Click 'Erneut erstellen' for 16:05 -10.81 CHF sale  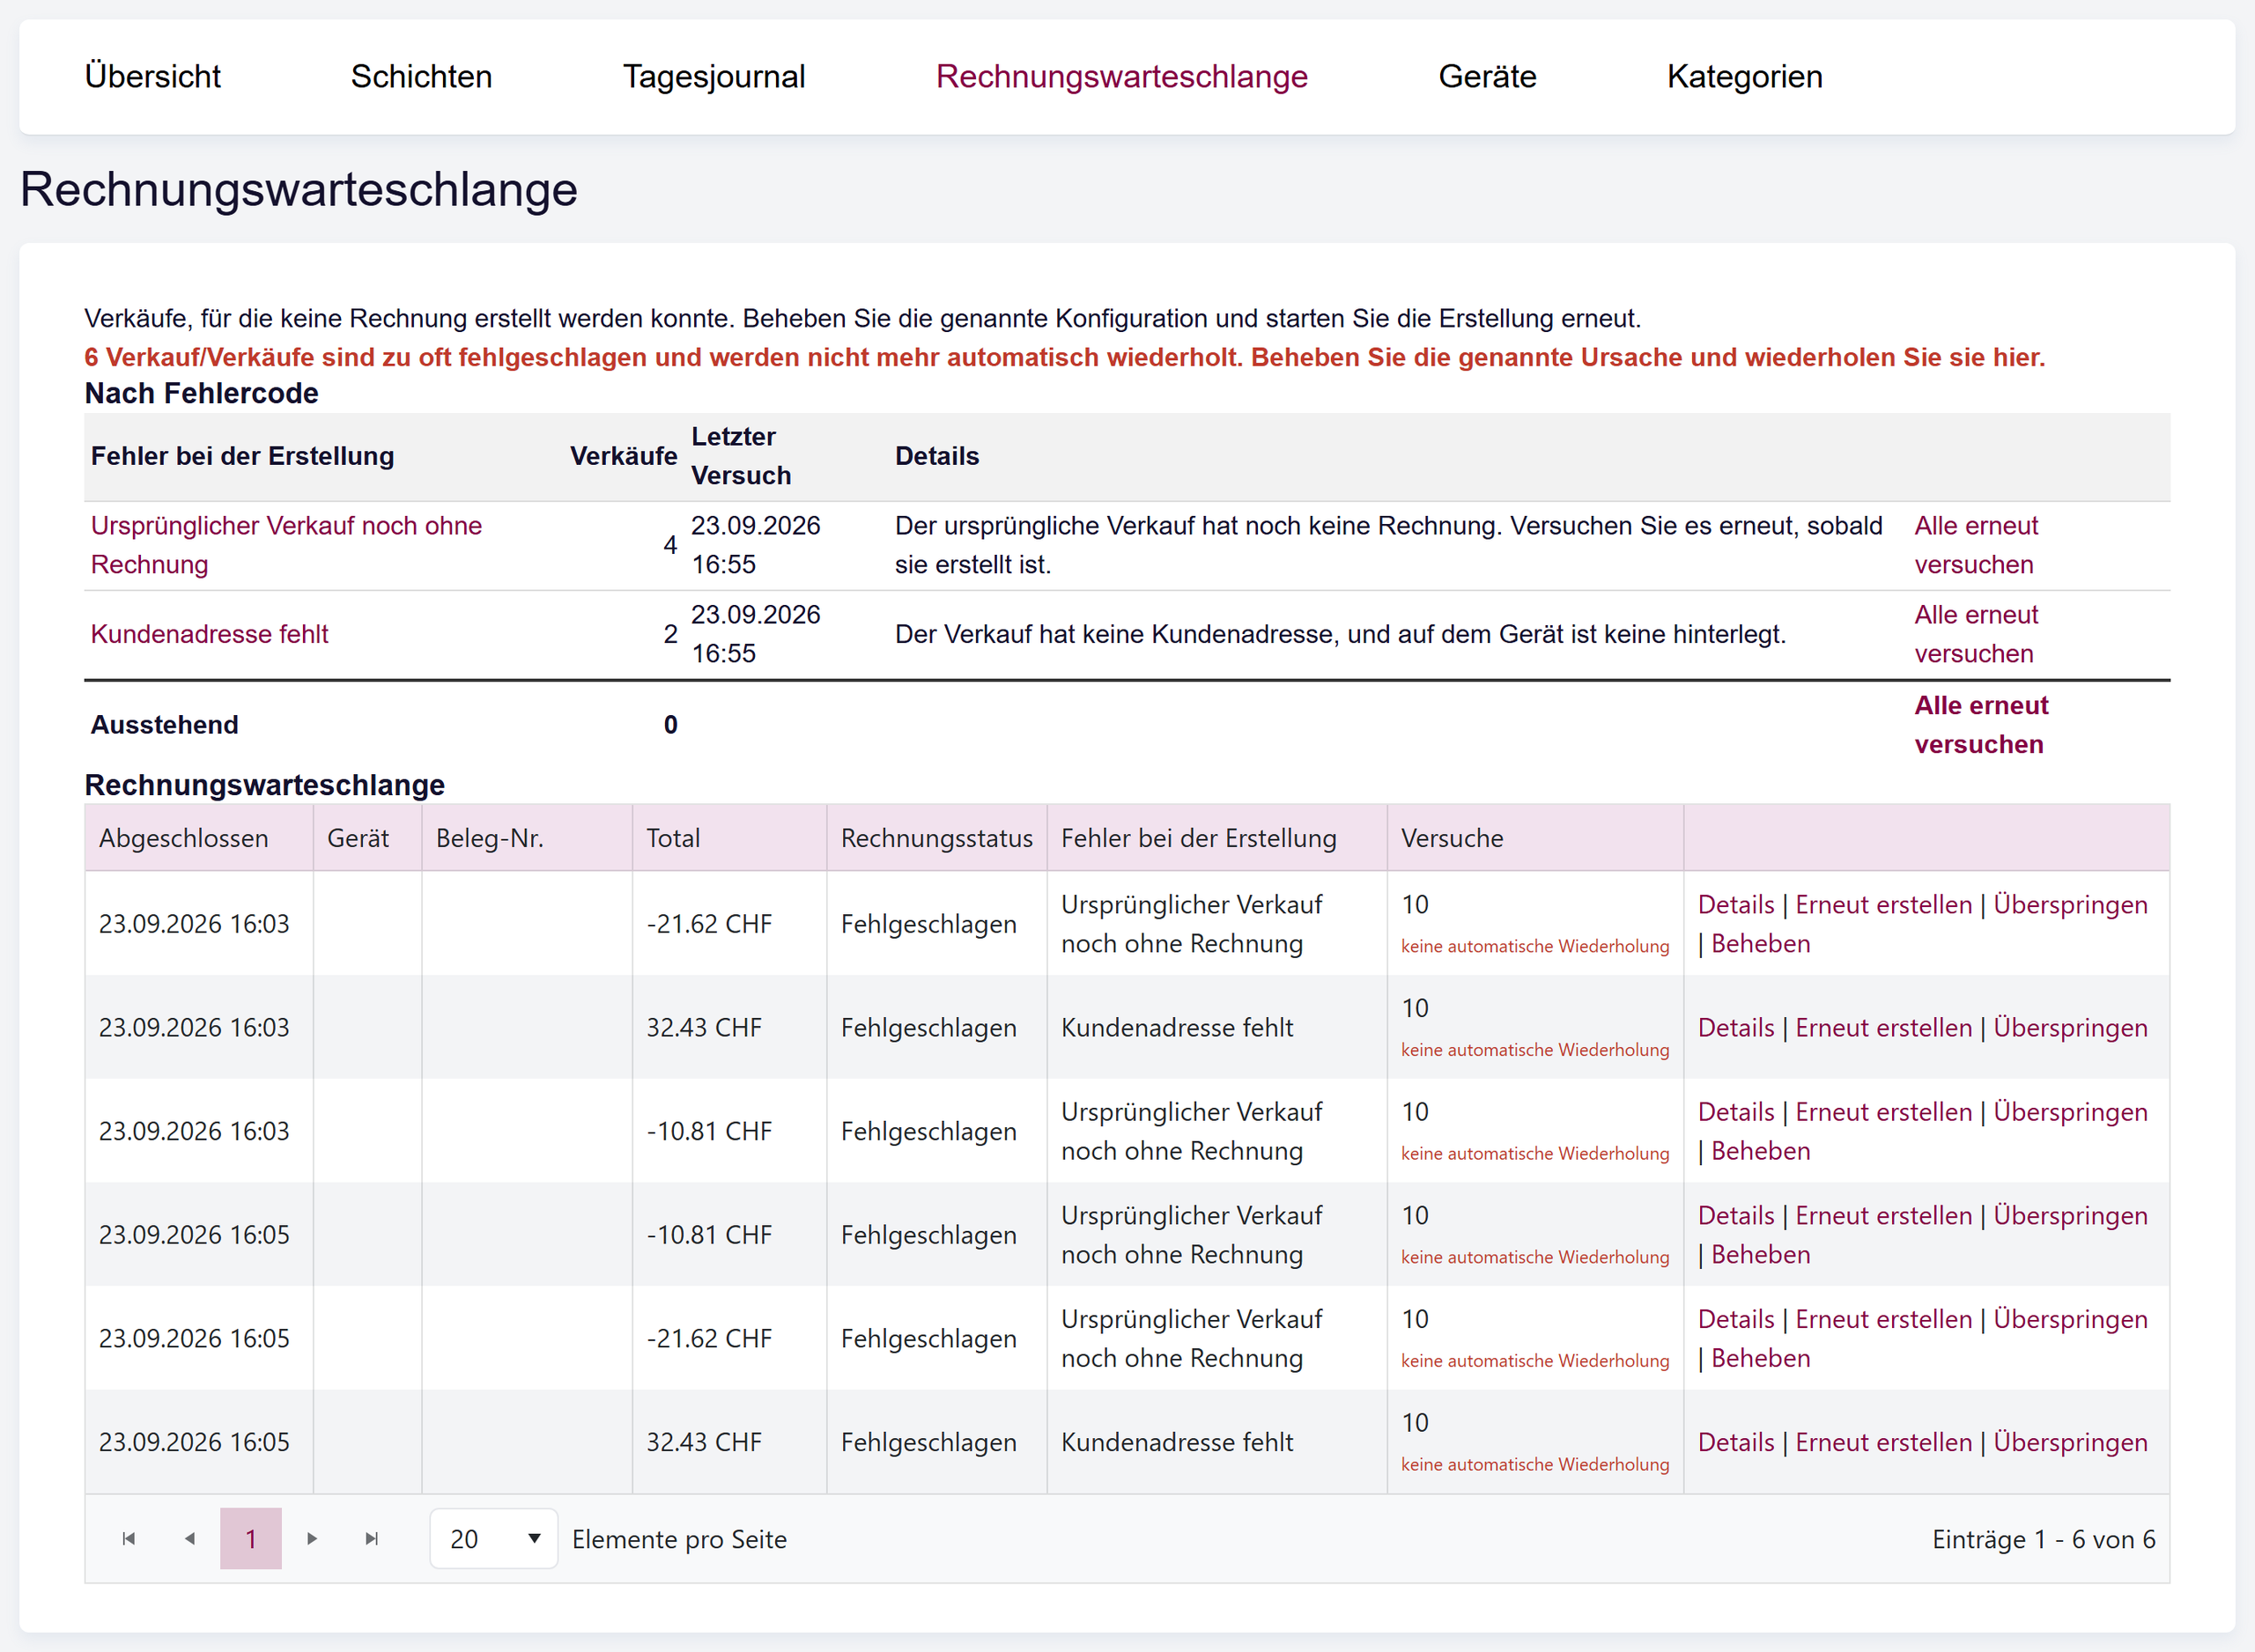click(x=1884, y=1216)
